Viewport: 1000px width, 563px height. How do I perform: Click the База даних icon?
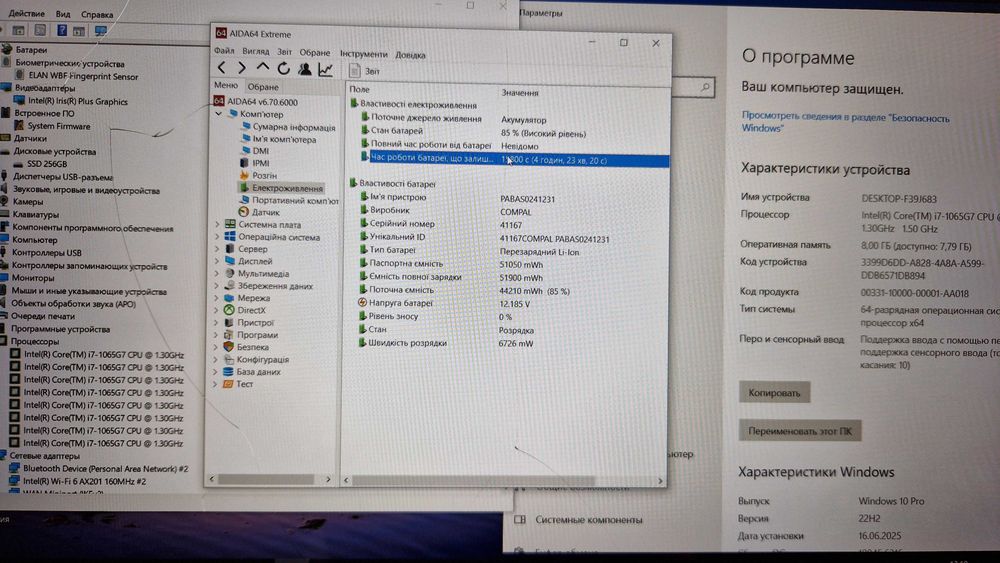pos(228,372)
